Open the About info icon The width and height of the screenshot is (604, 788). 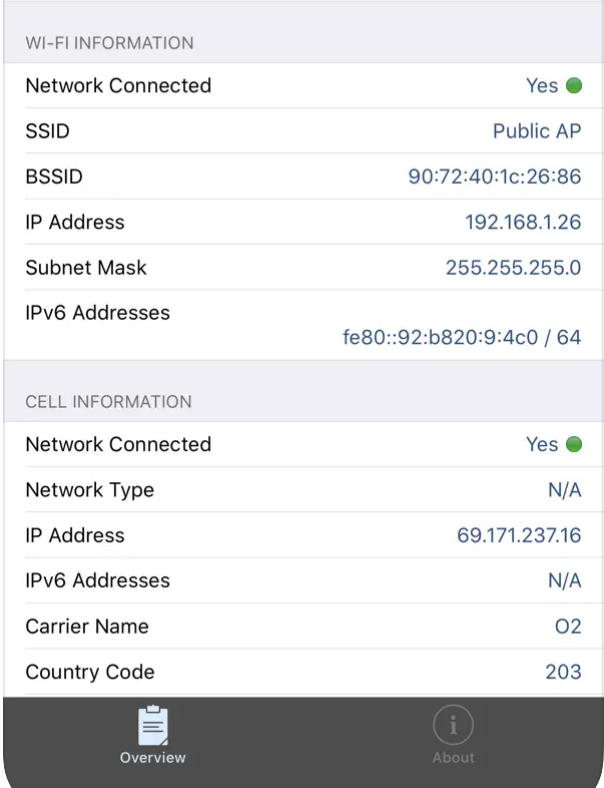coord(452,726)
